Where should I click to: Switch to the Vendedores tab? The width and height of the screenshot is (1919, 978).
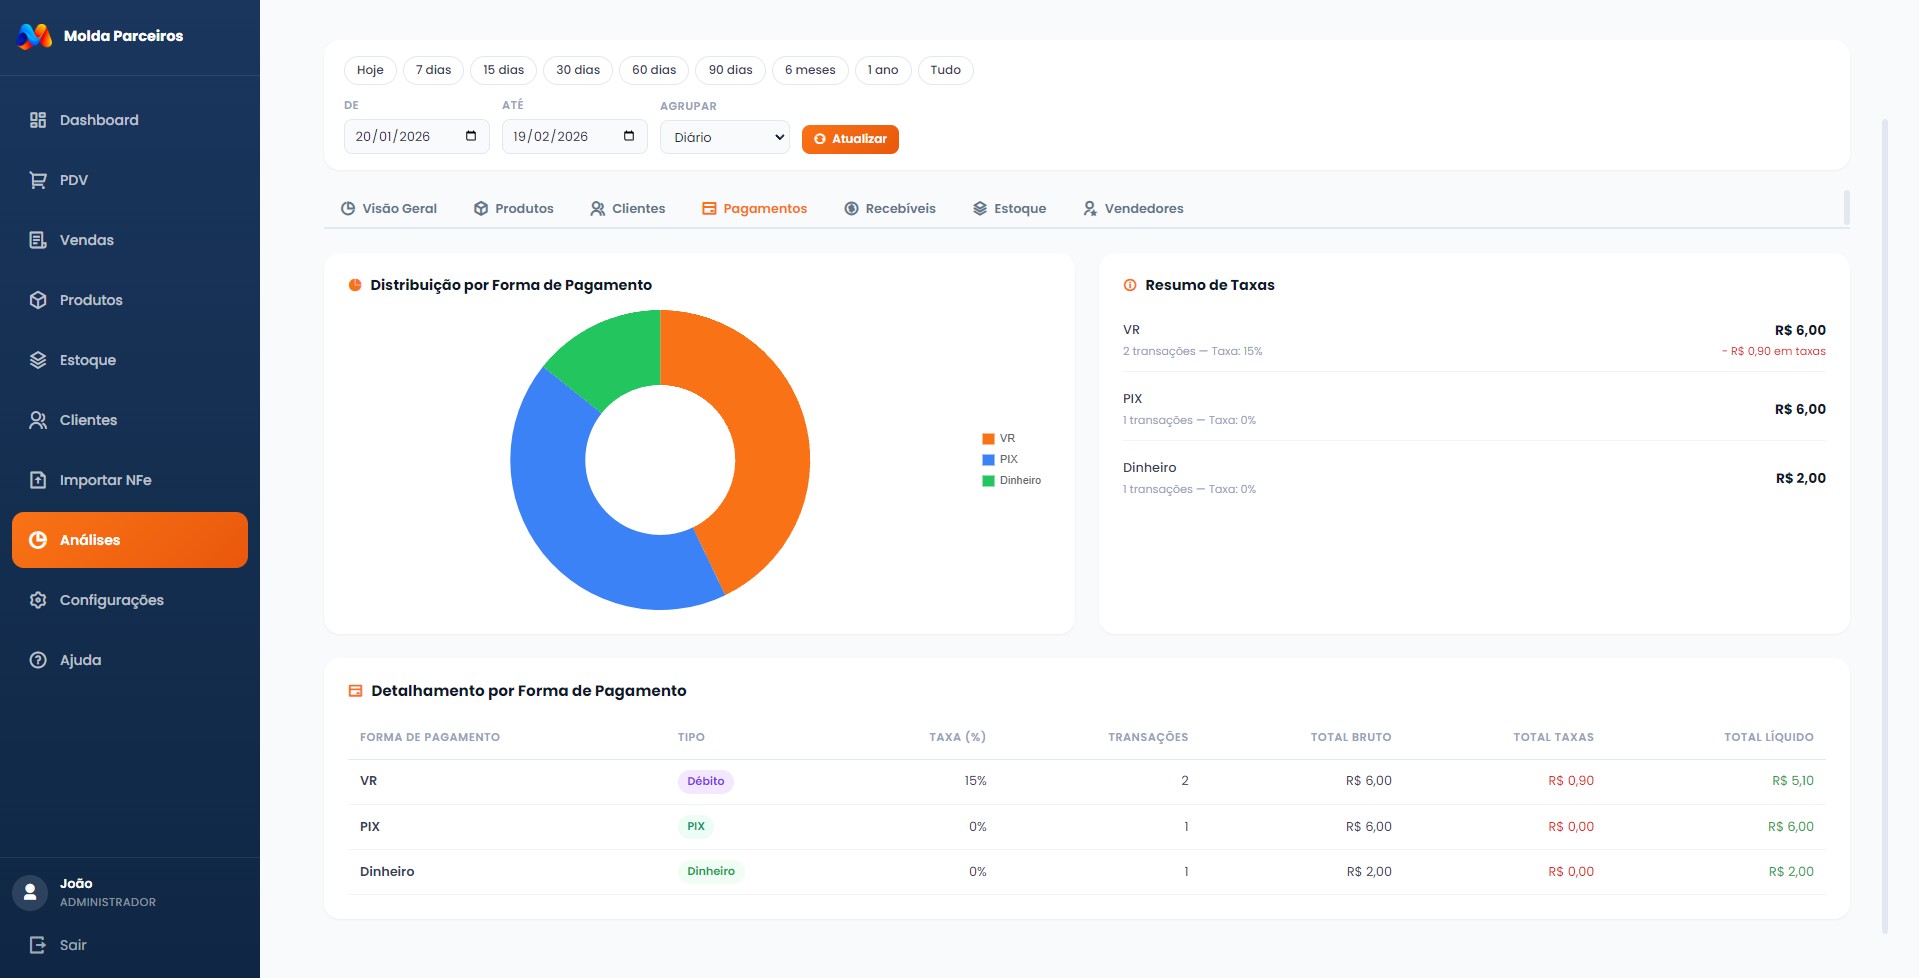(1133, 209)
